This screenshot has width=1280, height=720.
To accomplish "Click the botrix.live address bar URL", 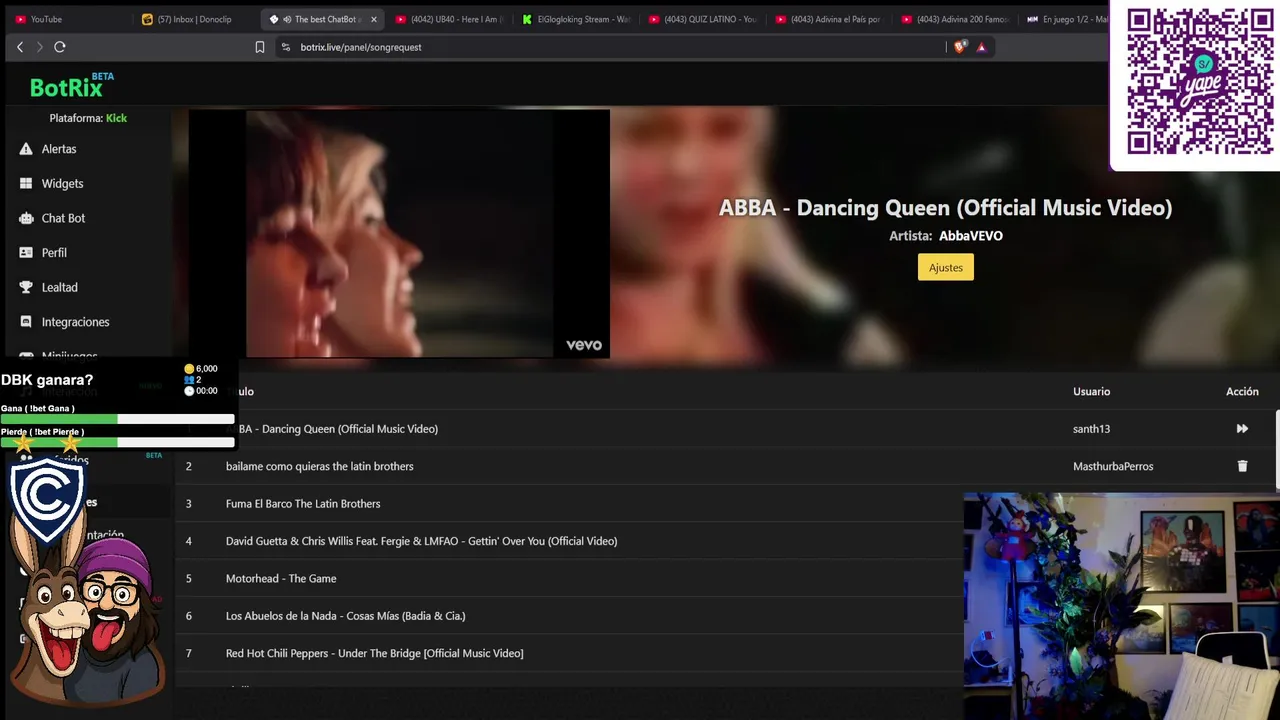I will (361, 47).
